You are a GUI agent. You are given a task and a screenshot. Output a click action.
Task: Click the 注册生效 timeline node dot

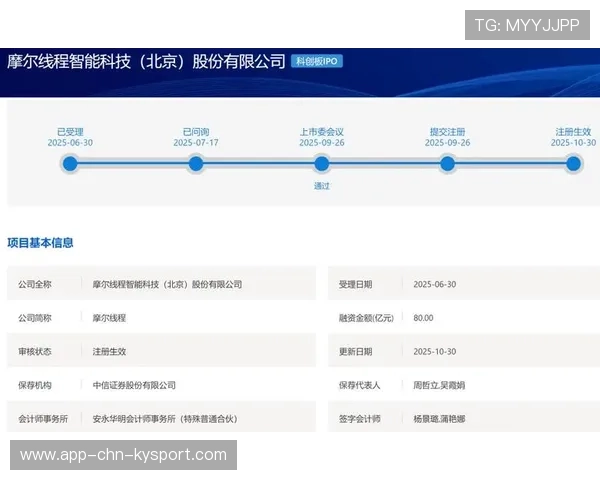[x=573, y=164]
